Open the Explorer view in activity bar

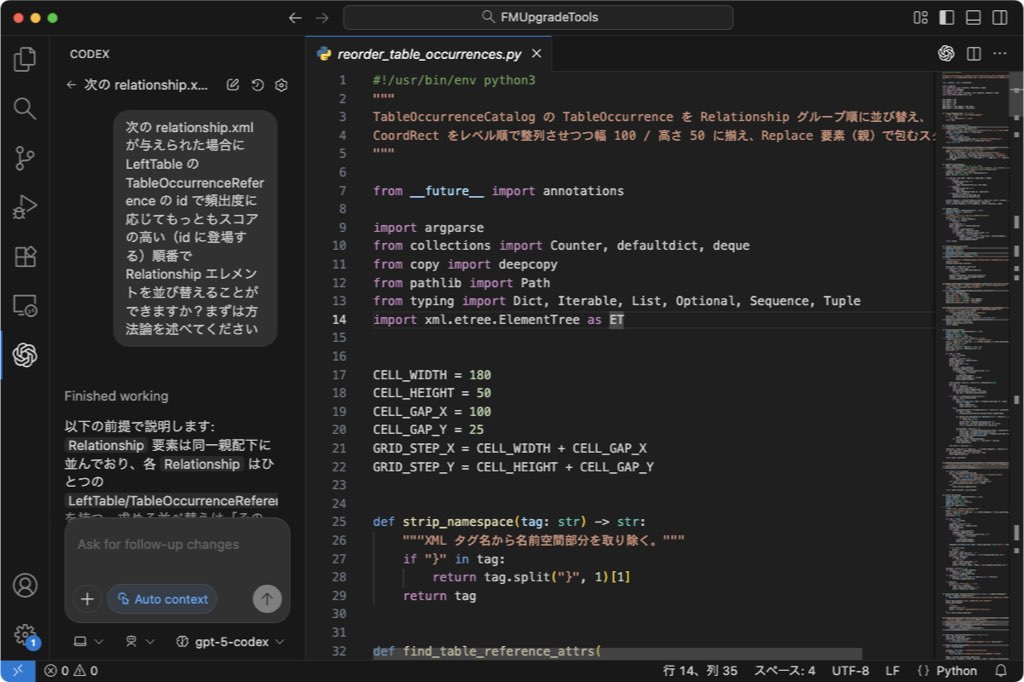point(25,60)
